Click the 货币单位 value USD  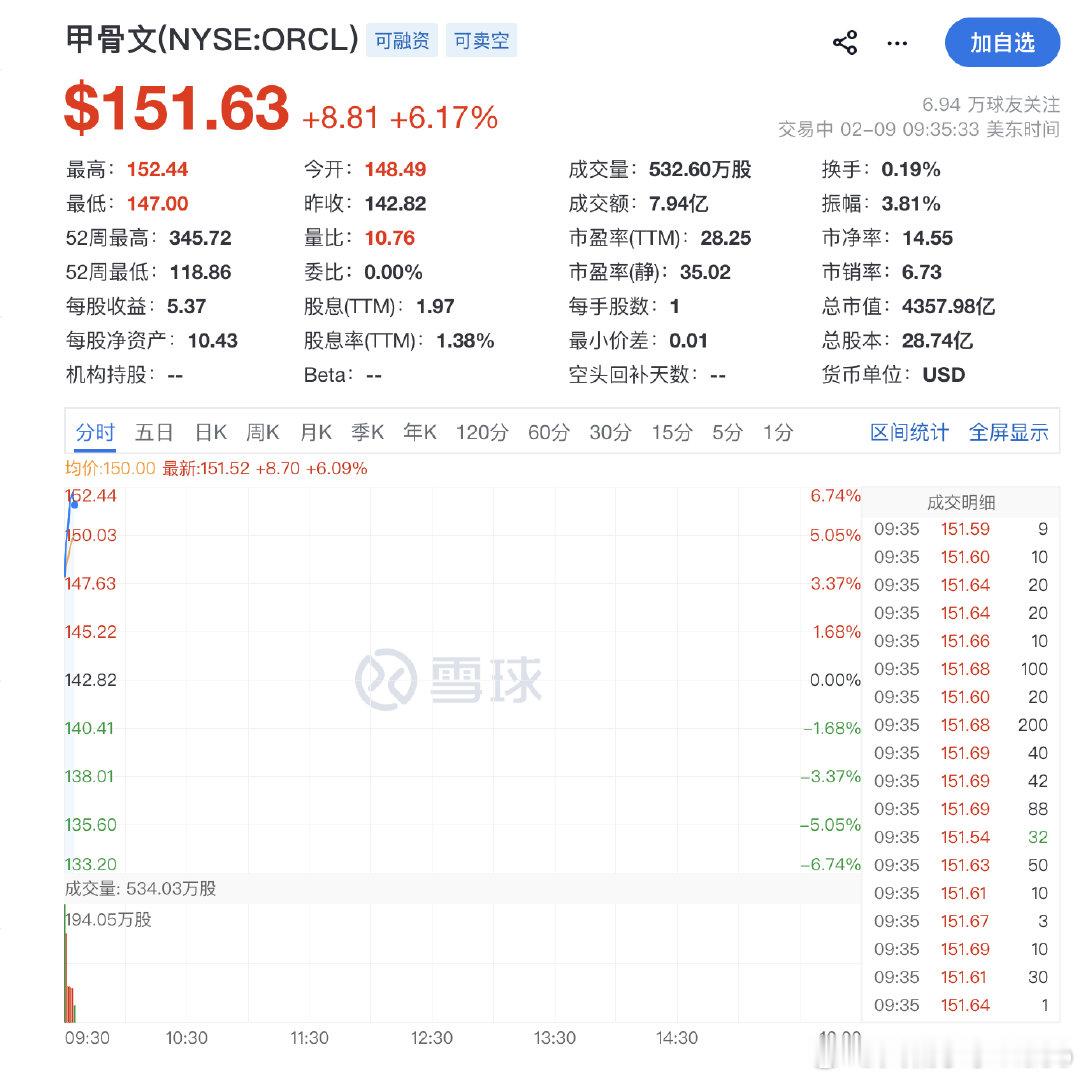(943, 375)
